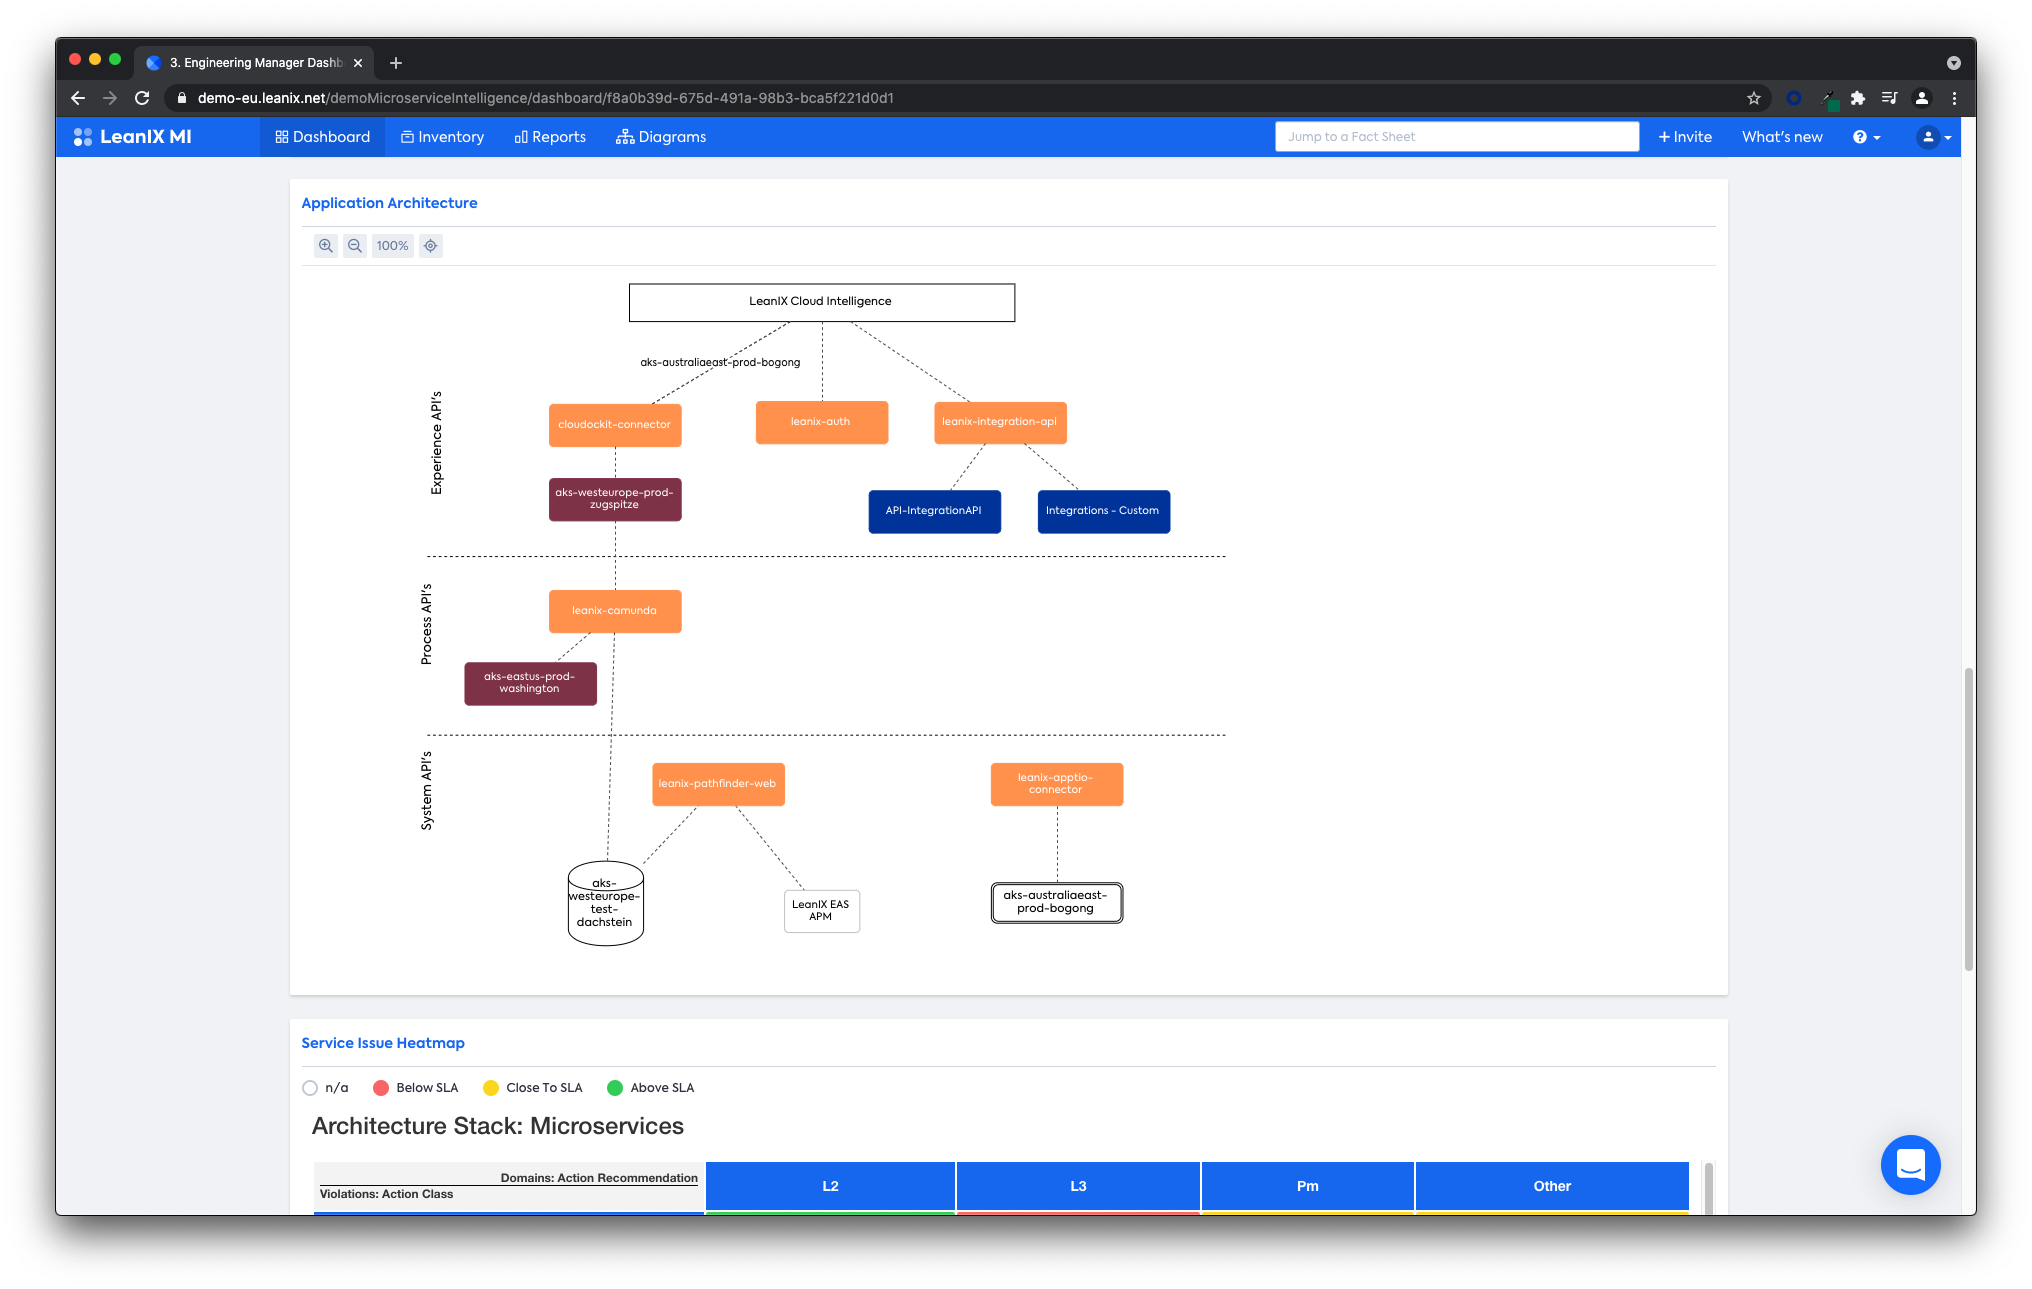Switch to the Inventory tab
Screen dimensions: 2032x1289
pos(442,137)
